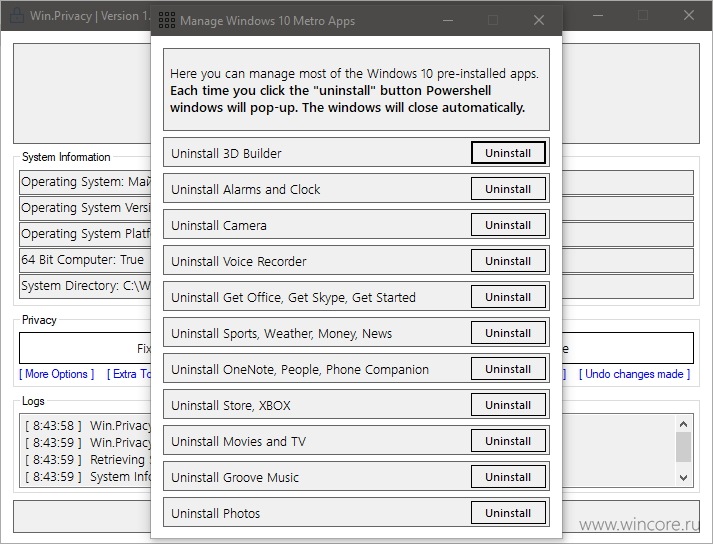This screenshot has height=544, width=713.
Task: Click the logs scrollbar thumb
Action: point(683,447)
